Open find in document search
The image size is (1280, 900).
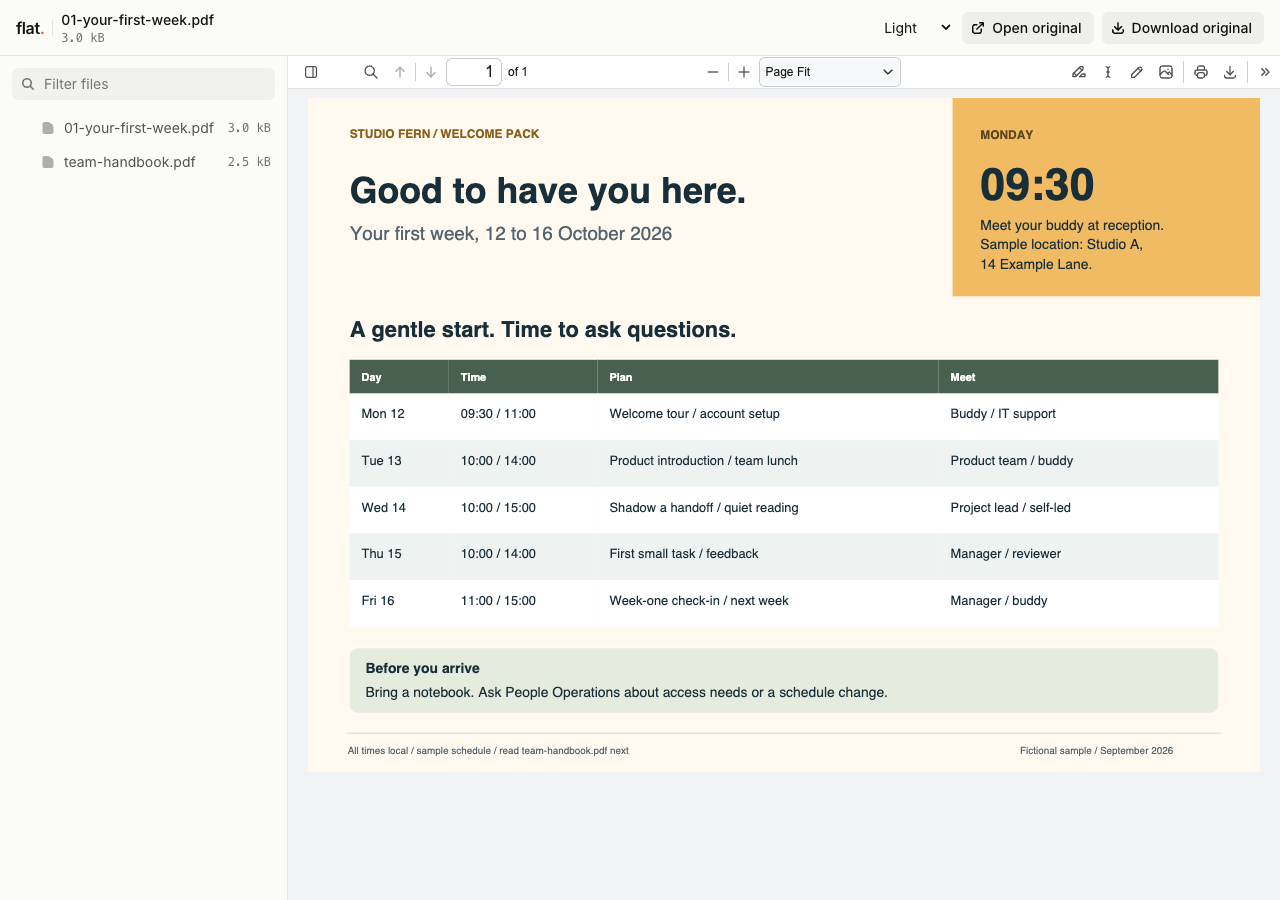pyautogui.click(x=371, y=72)
